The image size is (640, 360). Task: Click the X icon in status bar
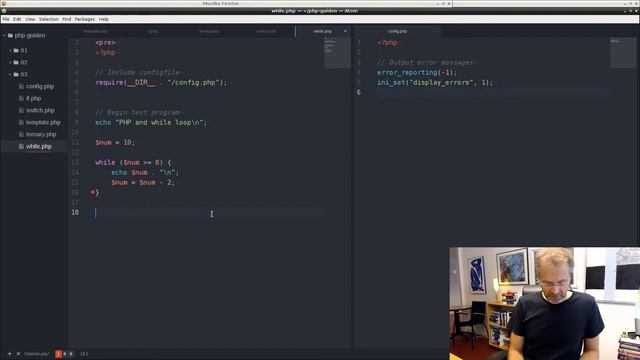click(18, 354)
